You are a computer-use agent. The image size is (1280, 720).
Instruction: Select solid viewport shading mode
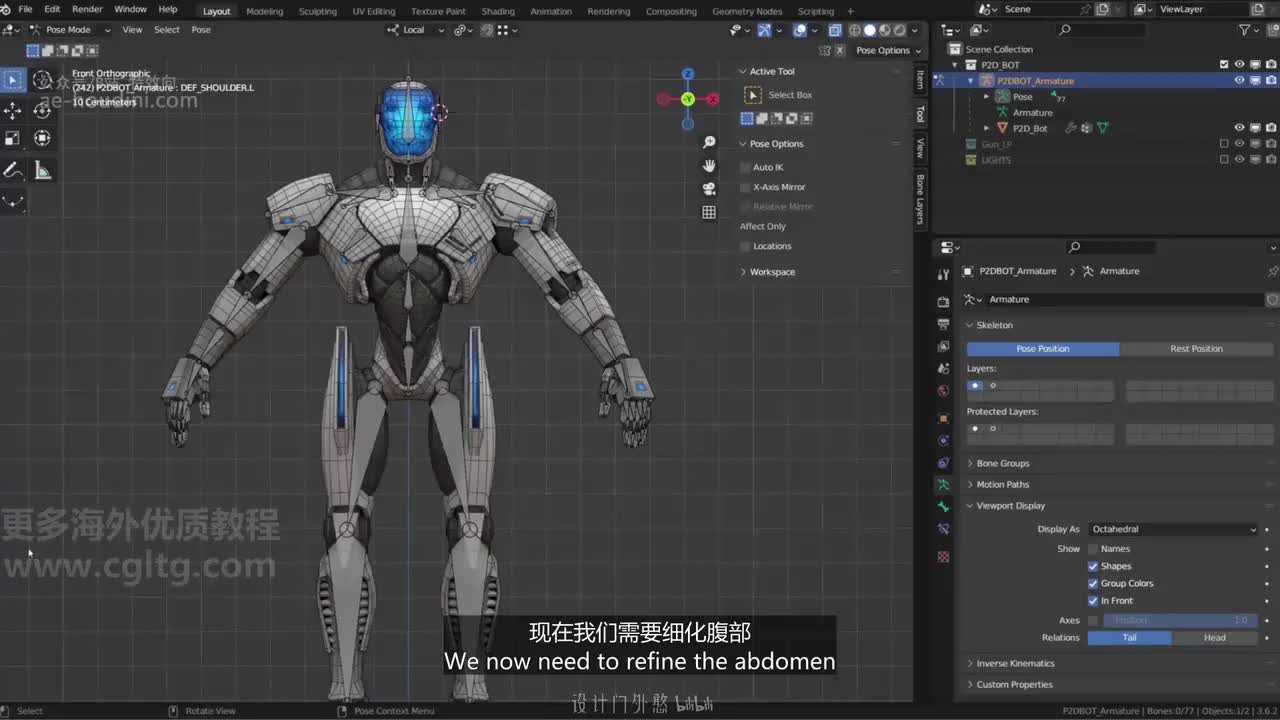coord(869,30)
